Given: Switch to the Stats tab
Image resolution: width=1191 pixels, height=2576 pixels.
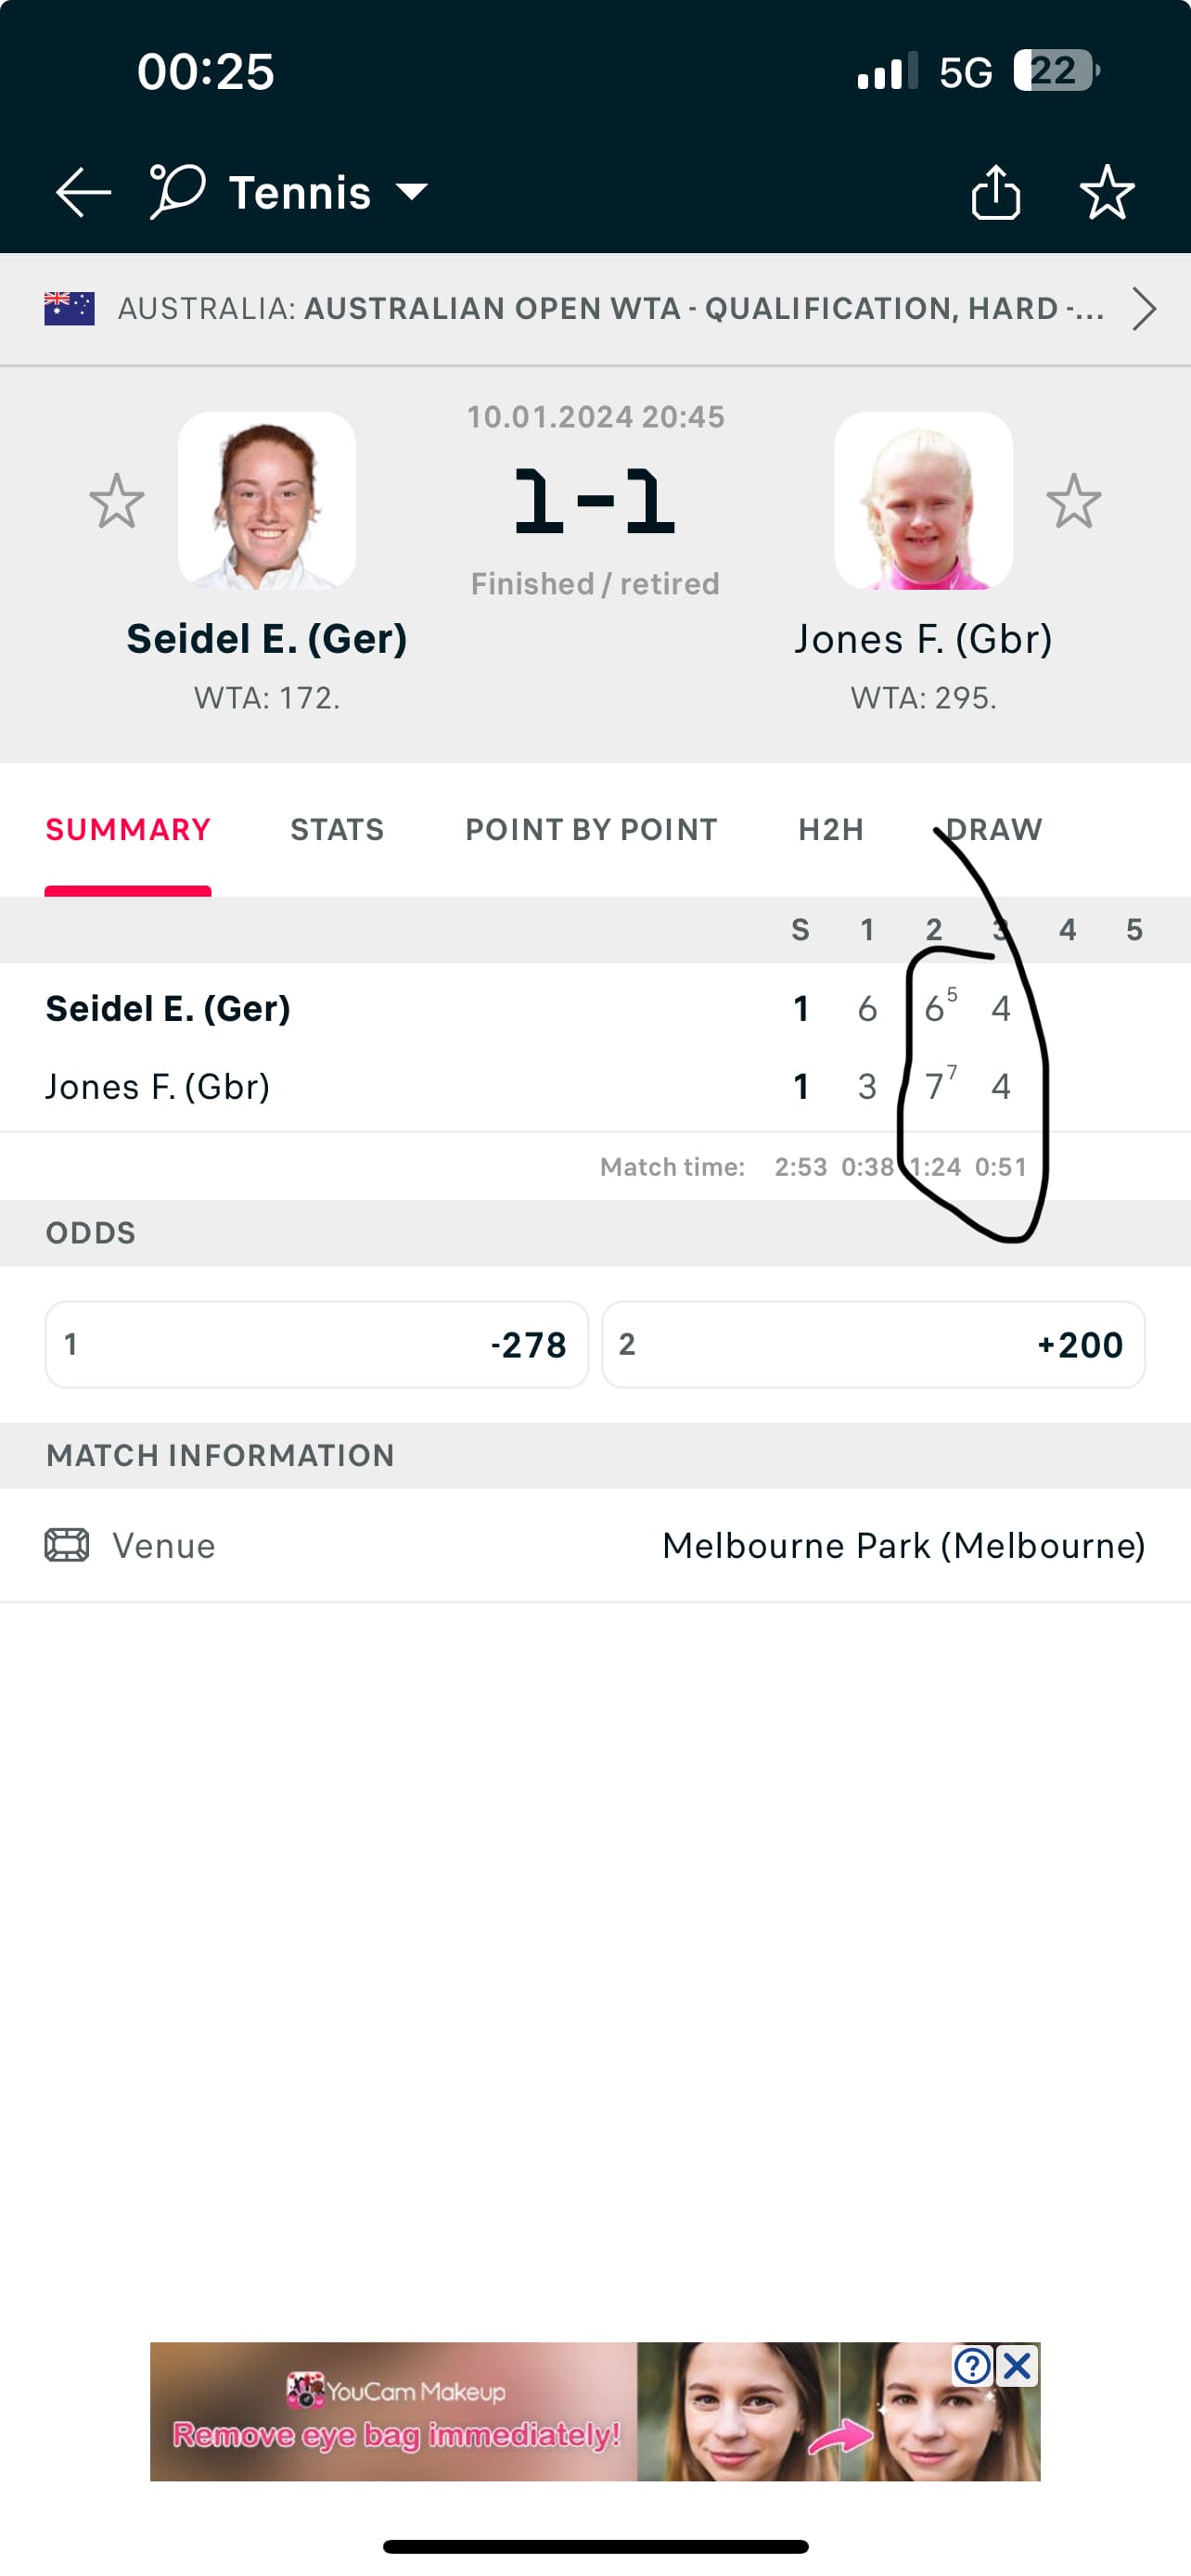Looking at the screenshot, I should [337, 829].
